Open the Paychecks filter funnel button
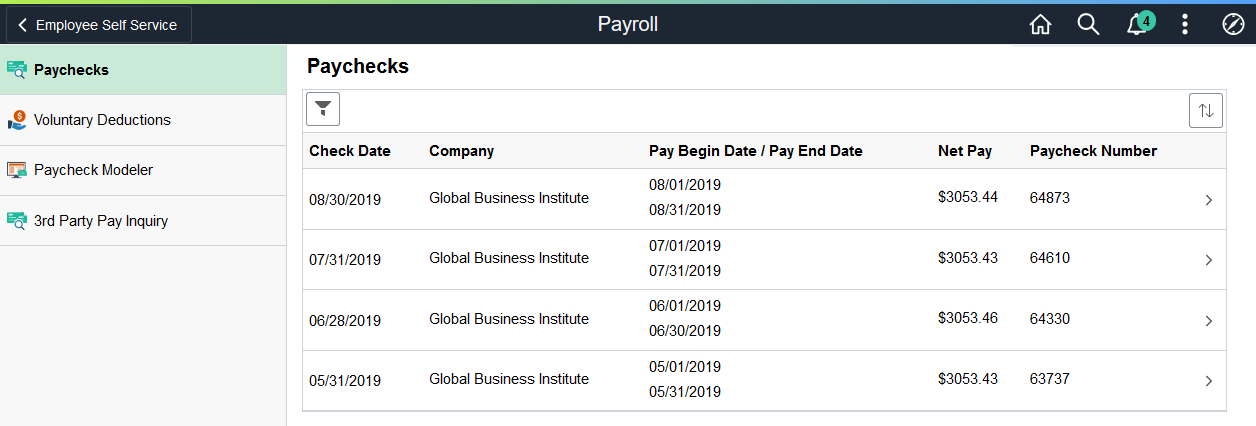This screenshot has height=426, width=1256. (323, 109)
